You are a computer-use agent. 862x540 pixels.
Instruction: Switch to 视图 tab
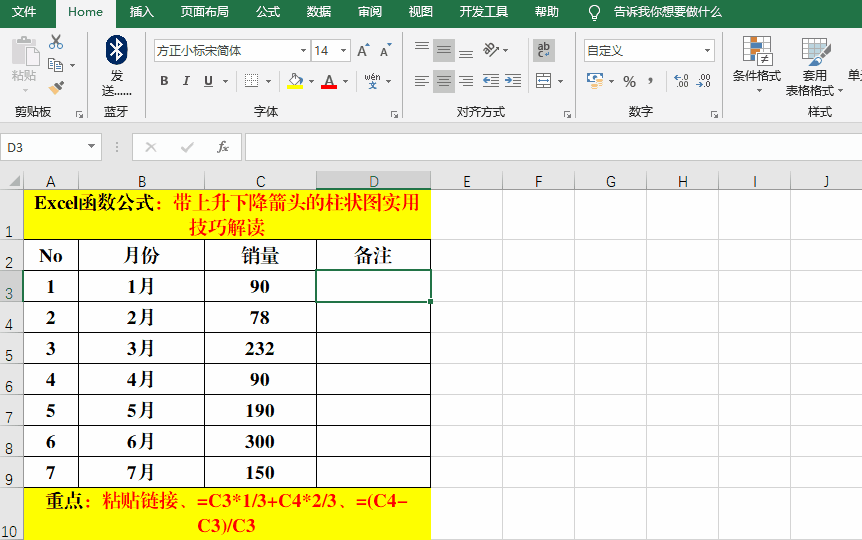click(421, 12)
